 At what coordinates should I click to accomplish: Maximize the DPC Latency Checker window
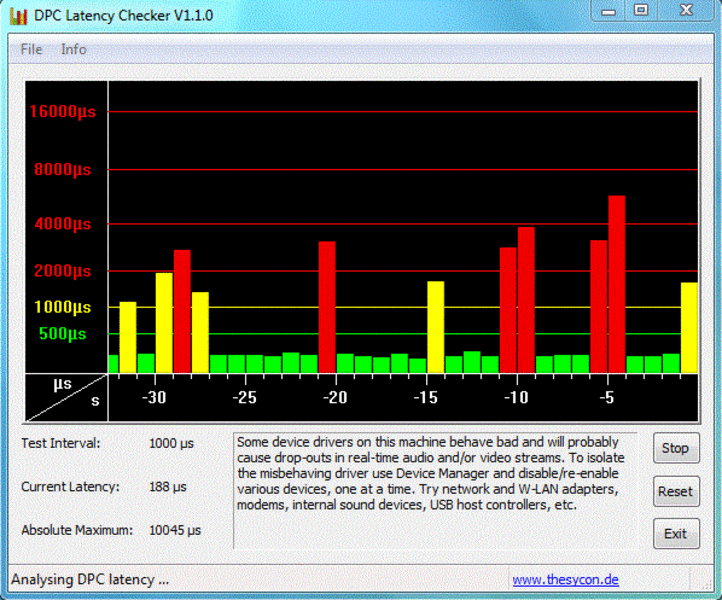pos(641,10)
